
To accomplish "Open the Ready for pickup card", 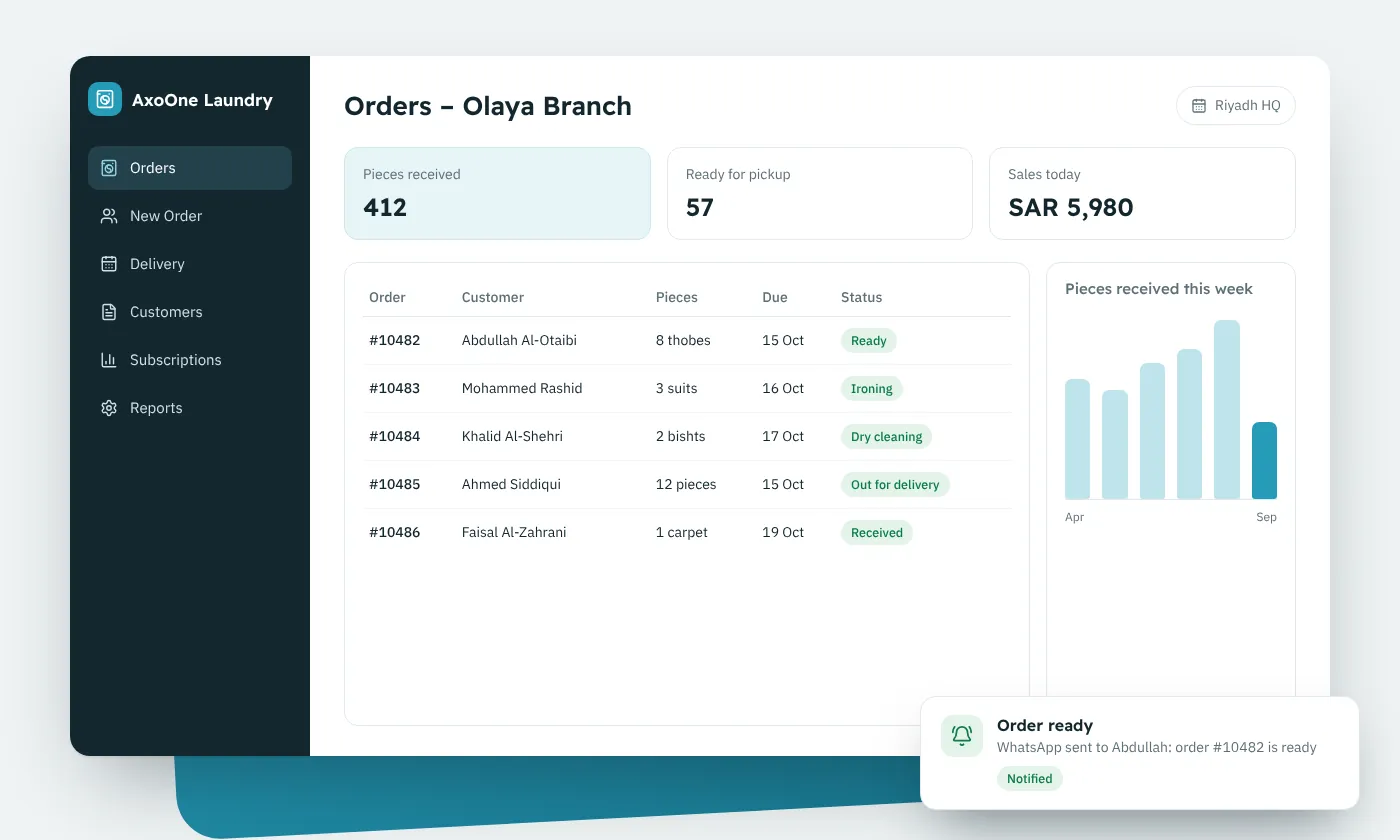I will click(x=820, y=193).
